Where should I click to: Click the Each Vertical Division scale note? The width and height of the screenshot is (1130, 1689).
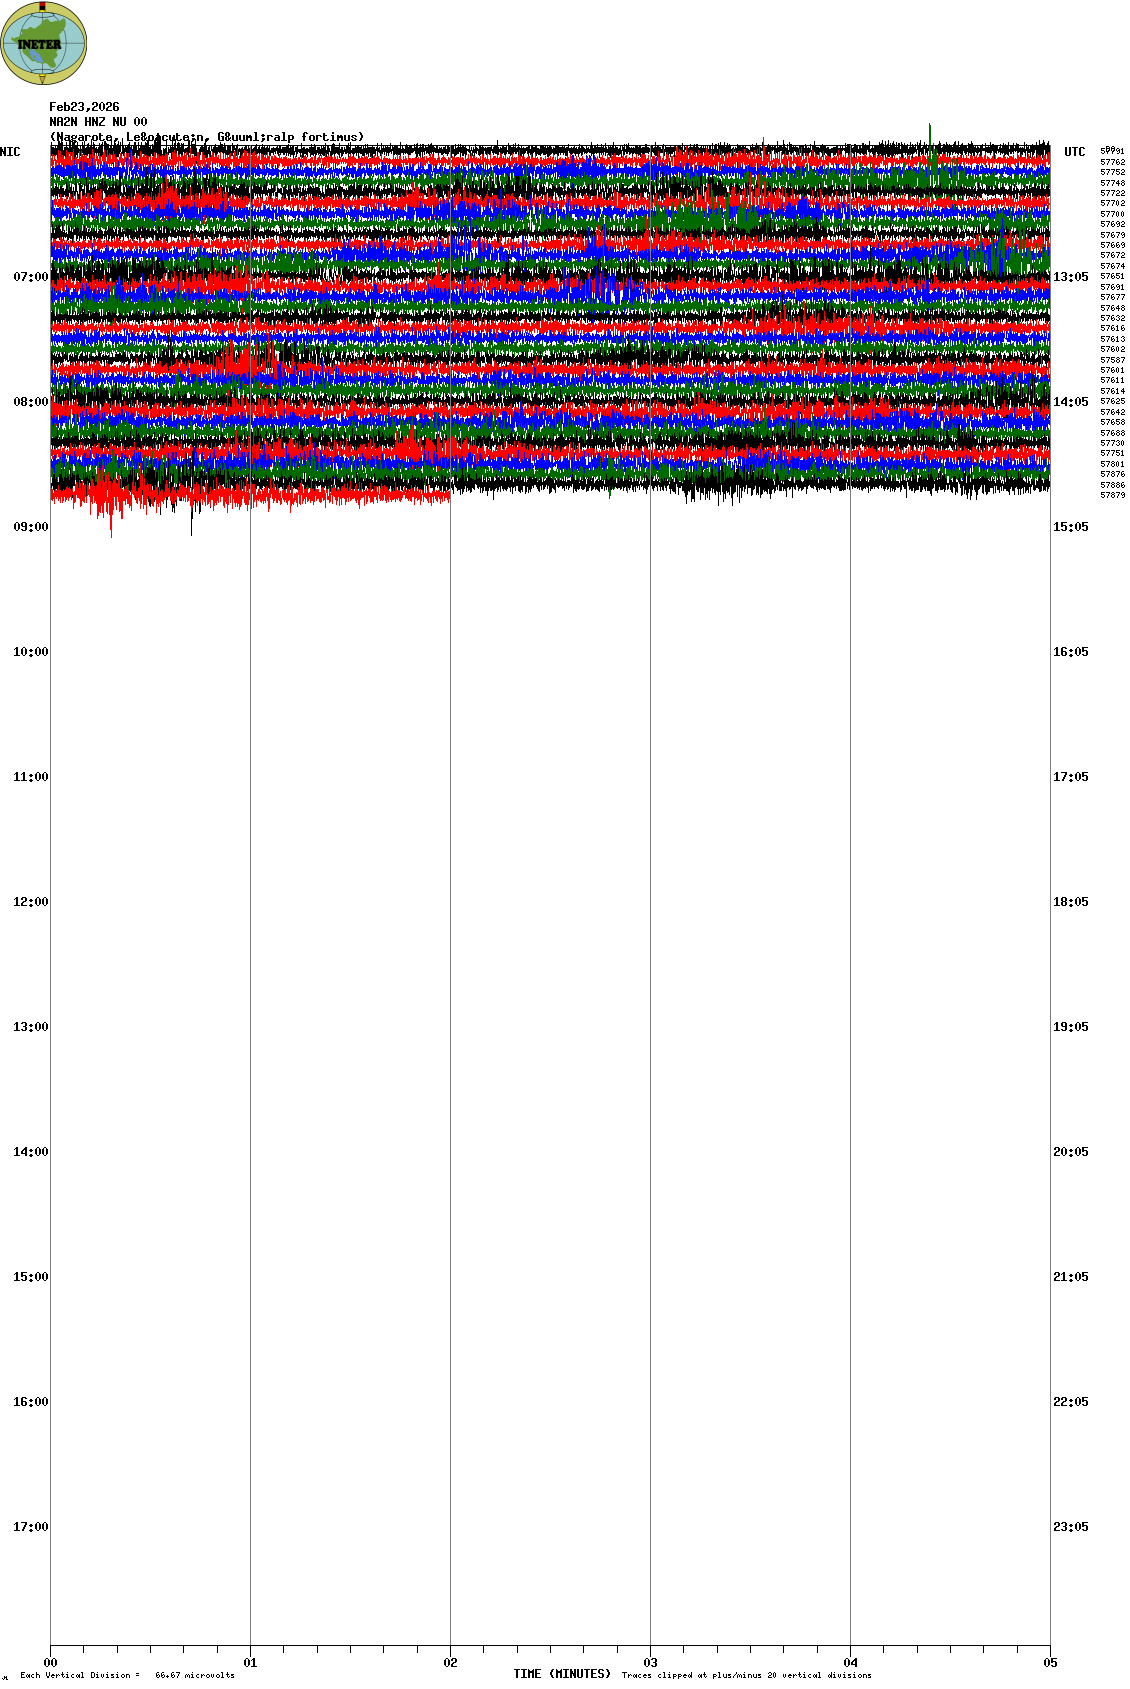coord(127,1675)
